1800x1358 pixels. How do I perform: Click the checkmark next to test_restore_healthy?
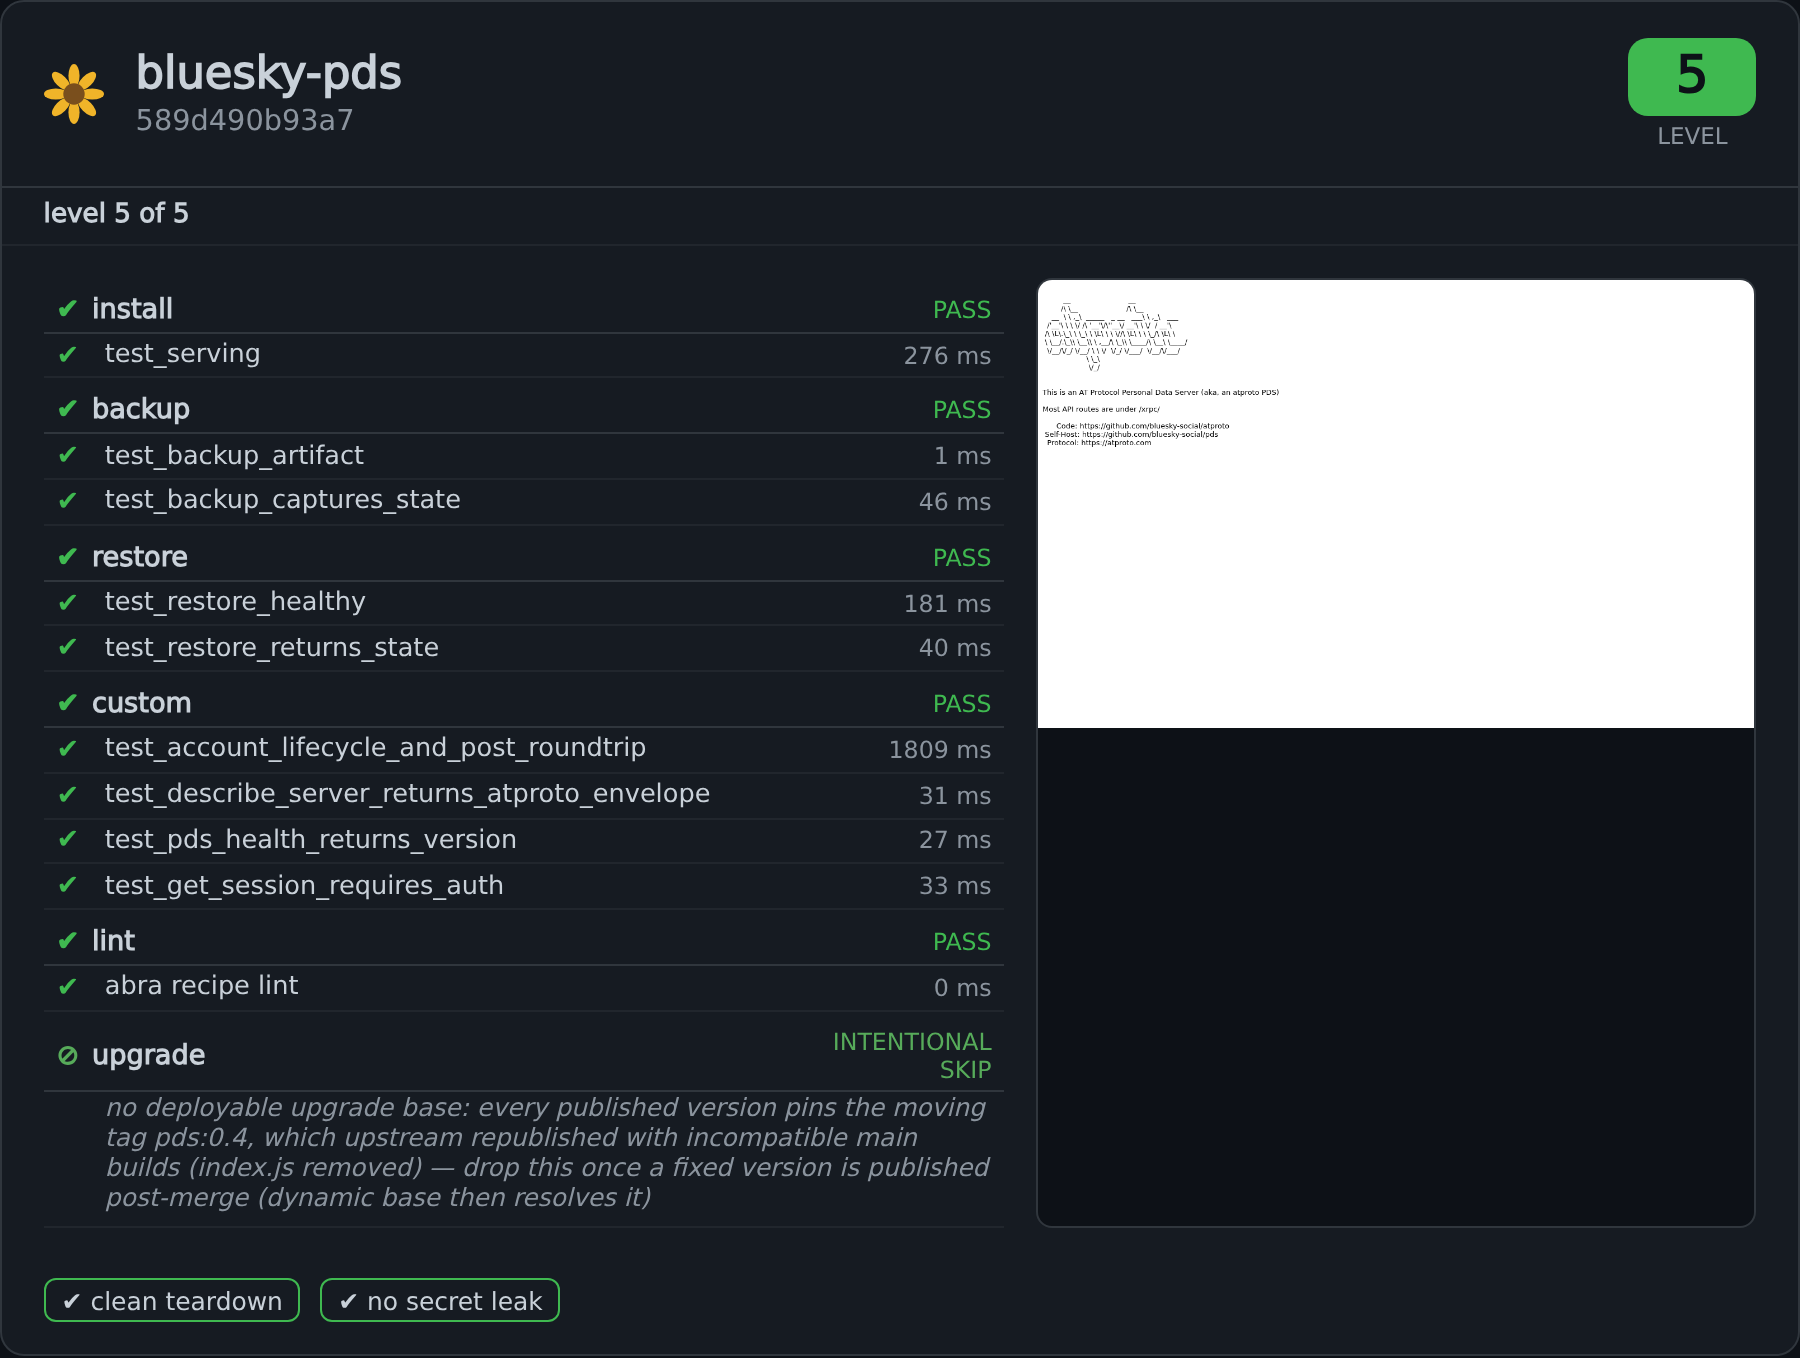(x=68, y=603)
